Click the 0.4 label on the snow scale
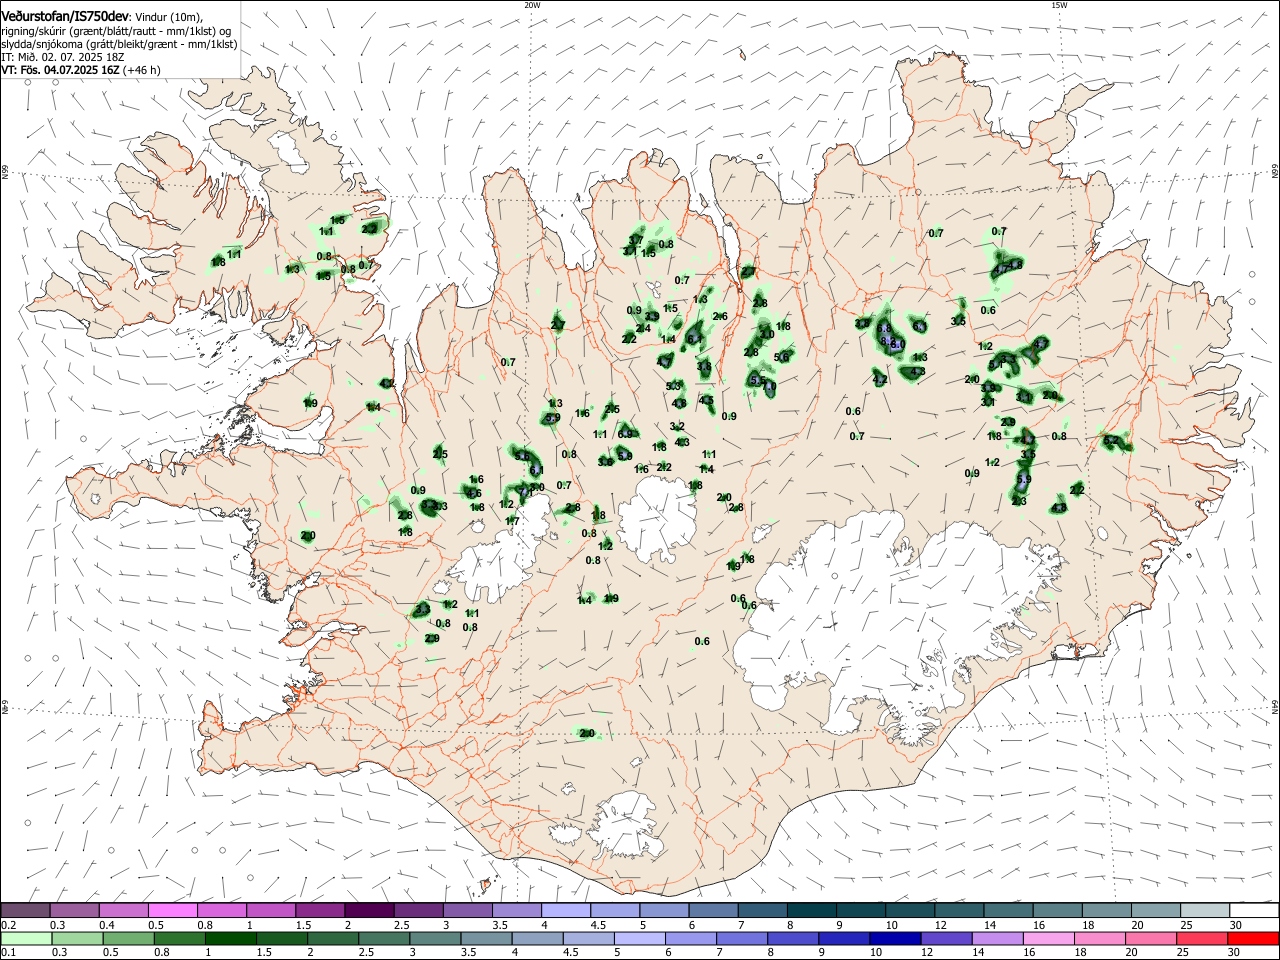1280x960 pixels. click(107, 925)
